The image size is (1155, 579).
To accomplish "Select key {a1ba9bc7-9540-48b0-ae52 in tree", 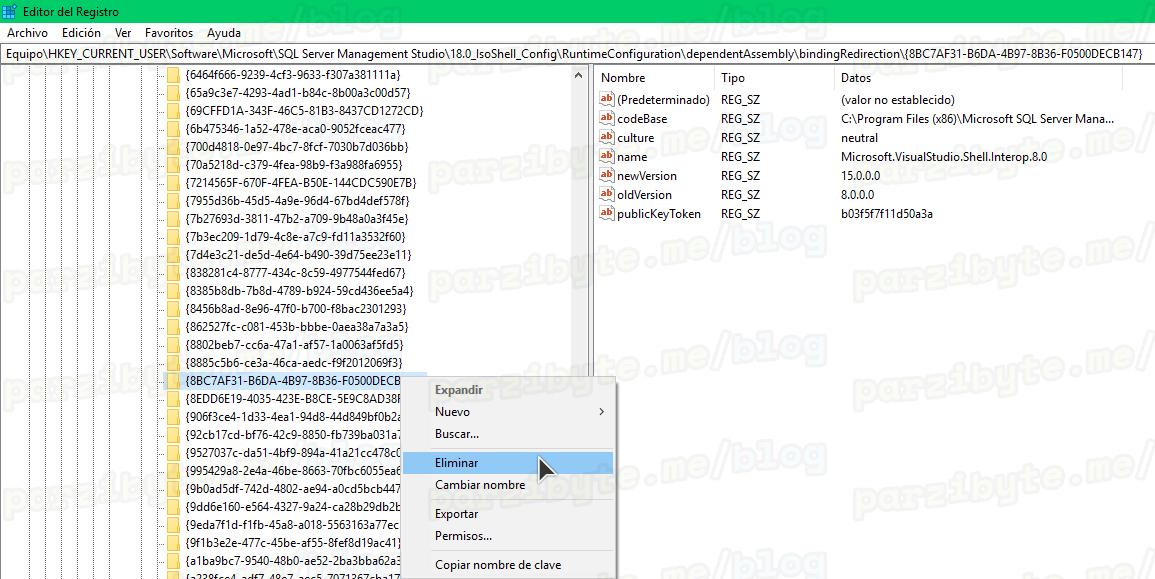I will (292, 561).
